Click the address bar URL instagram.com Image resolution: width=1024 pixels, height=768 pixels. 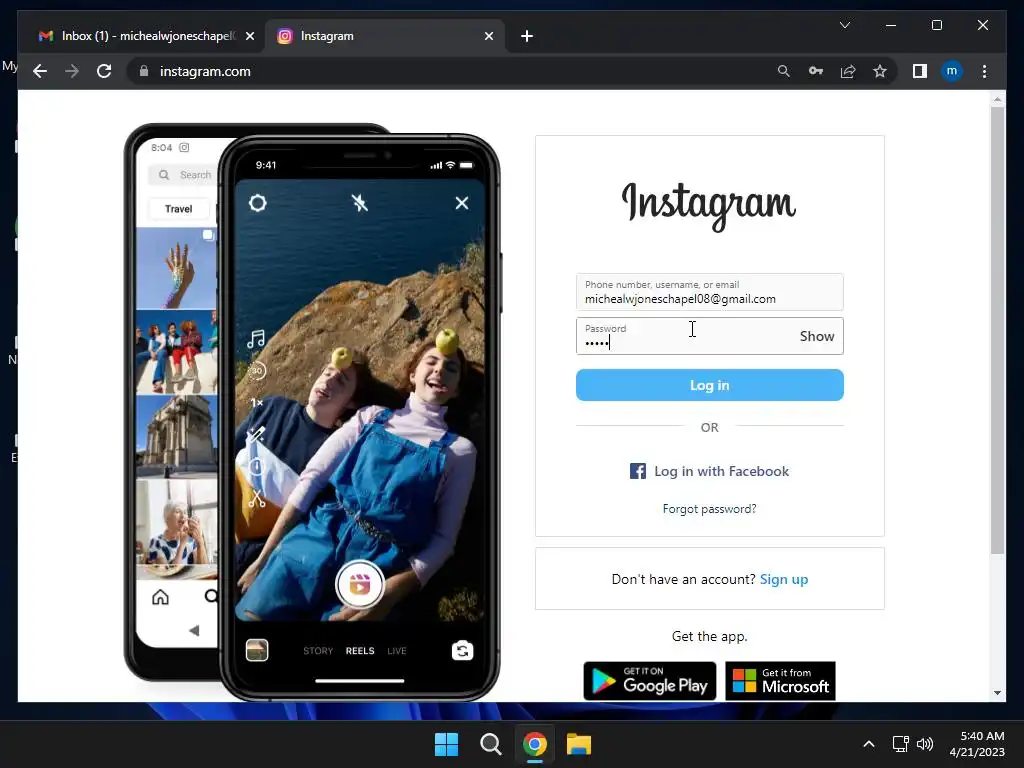pyautogui.click(x=205, y=71)
